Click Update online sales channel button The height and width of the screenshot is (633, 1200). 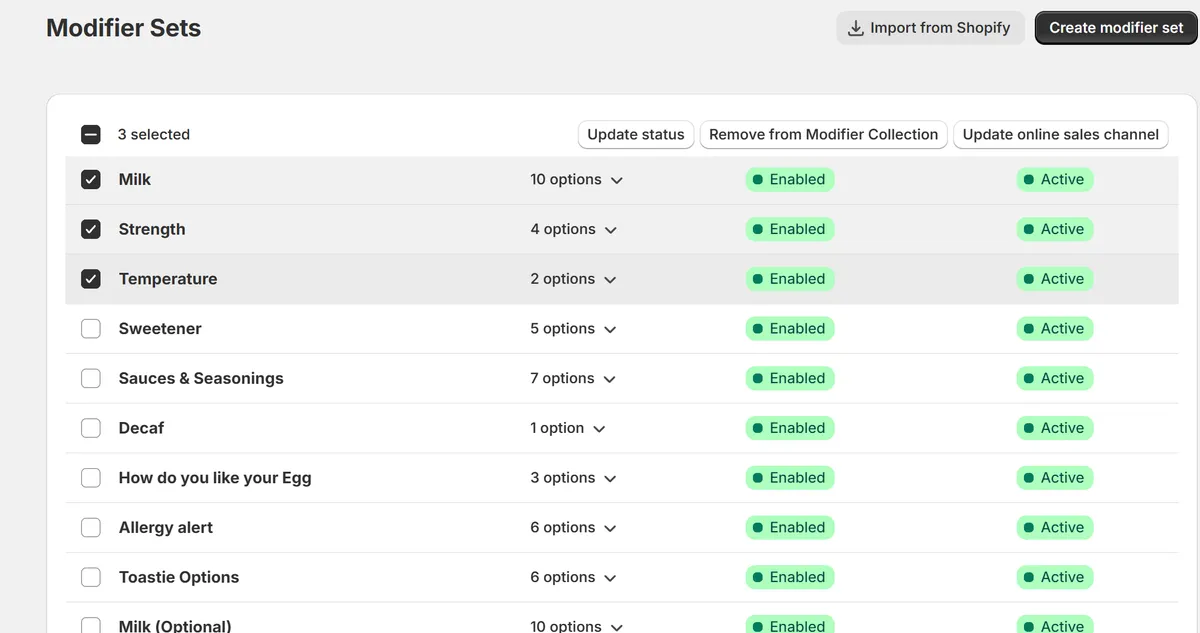(x=1060, y=134)
